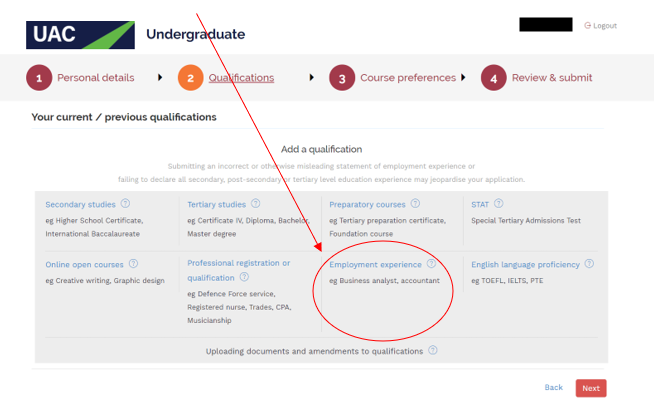Viewport: 654px width, 401px height.
Task: Click the UAC logo
Action: pyautogui.click(x=80, y=35)
